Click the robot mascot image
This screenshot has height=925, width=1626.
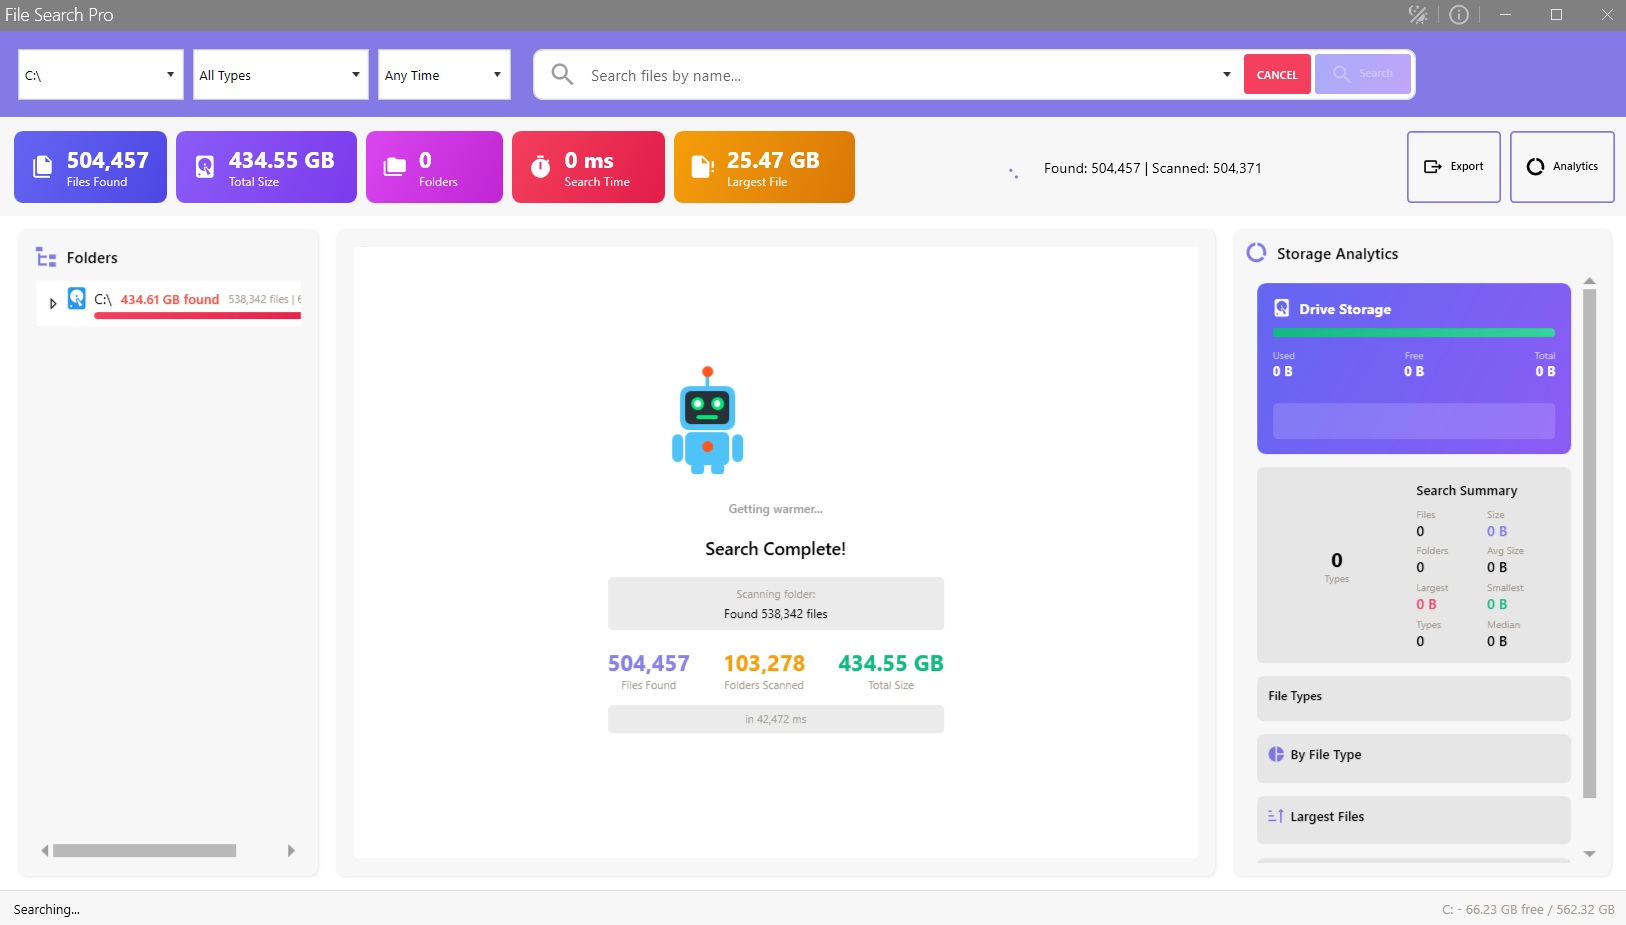tap(707, 421)
